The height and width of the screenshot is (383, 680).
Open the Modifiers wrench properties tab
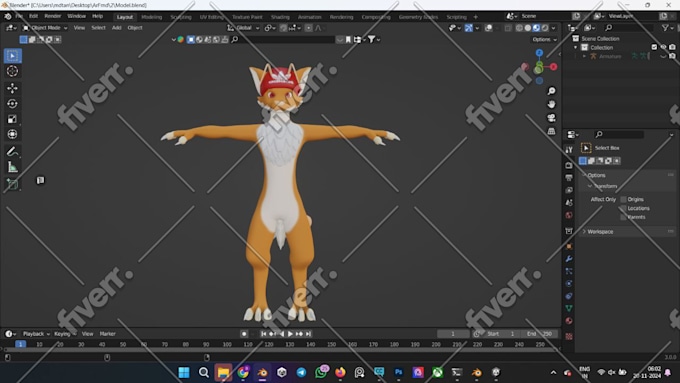click(x=569, y=259)
